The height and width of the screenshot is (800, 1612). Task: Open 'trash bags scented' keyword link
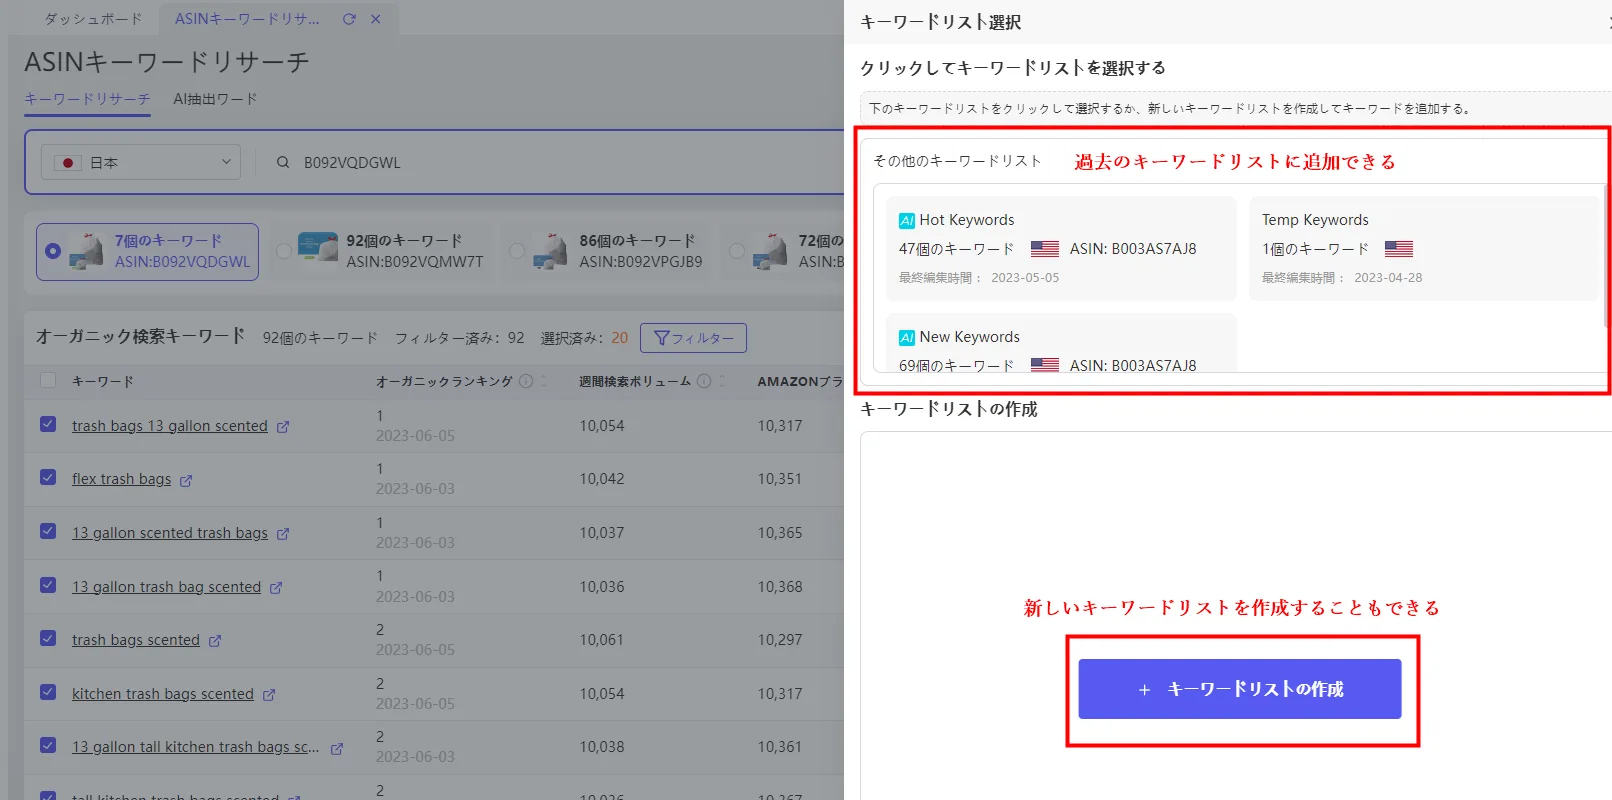click(x=136, y=640)
